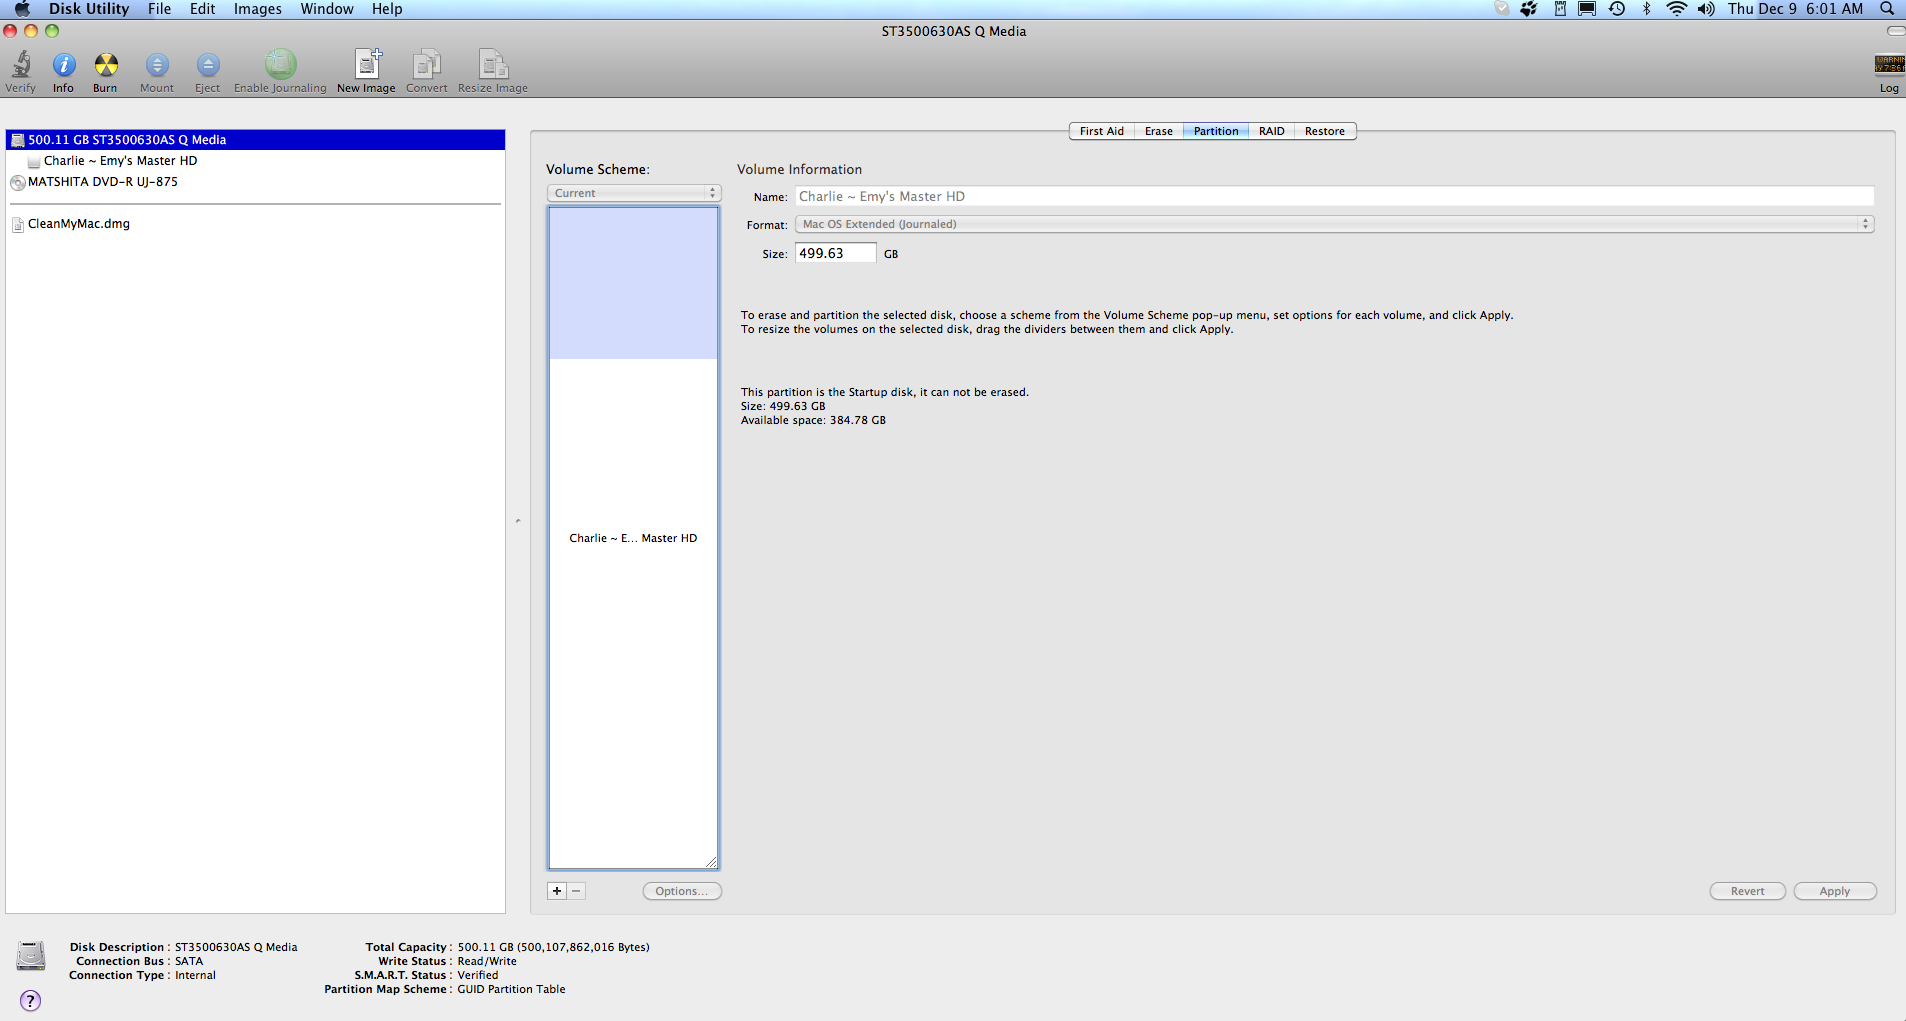Viewport: 1906px width, 1021px height.
Task: Click the Burn toolbar icon
Action: tap(105, 71)
